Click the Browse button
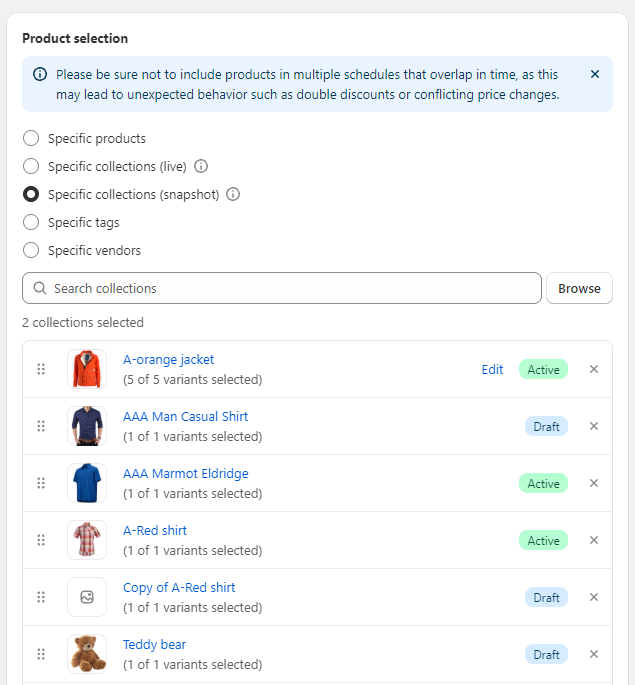This screenshot has height=685, width=635. tap(579, 288)
